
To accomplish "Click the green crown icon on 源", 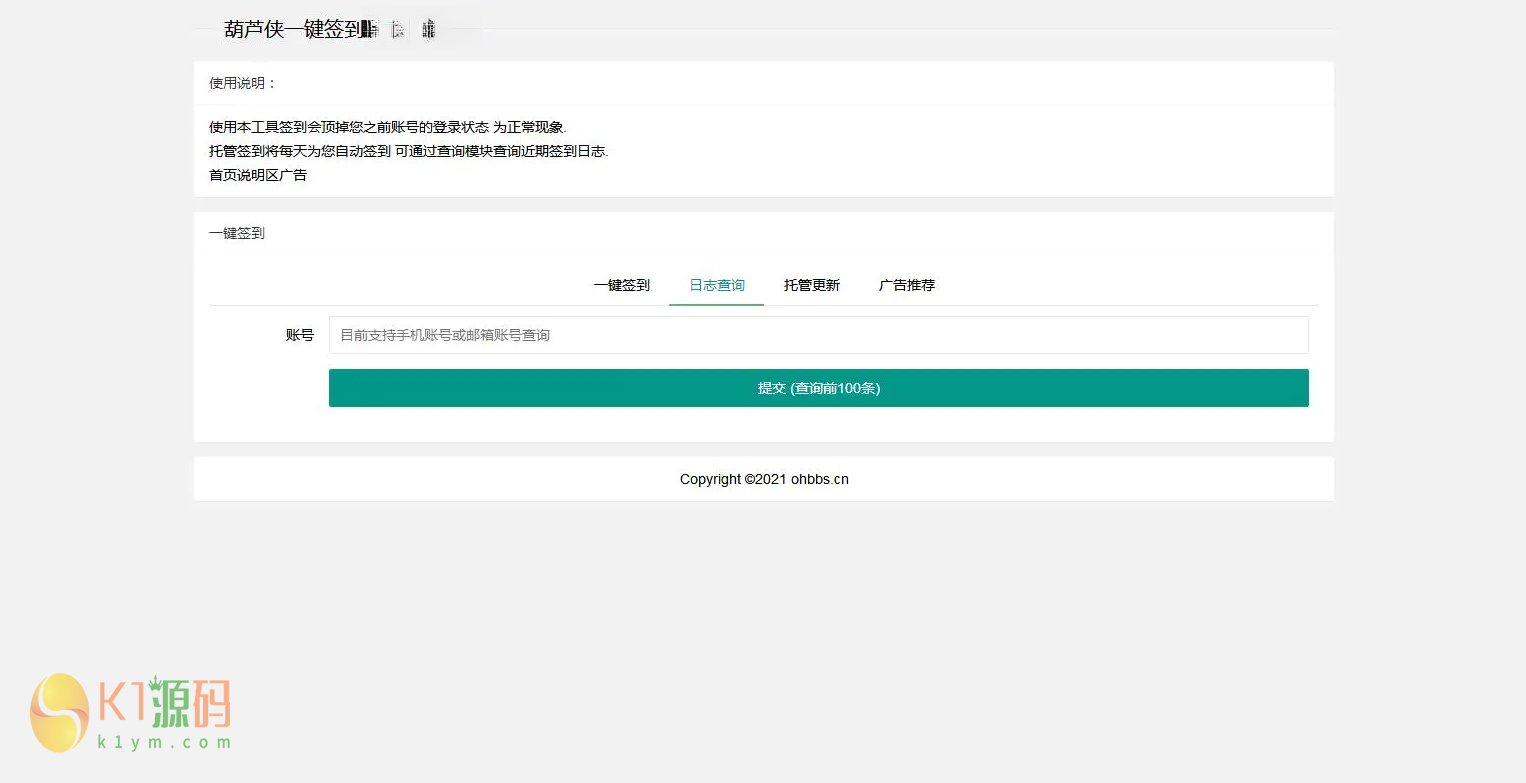I will tap(156, 683).
